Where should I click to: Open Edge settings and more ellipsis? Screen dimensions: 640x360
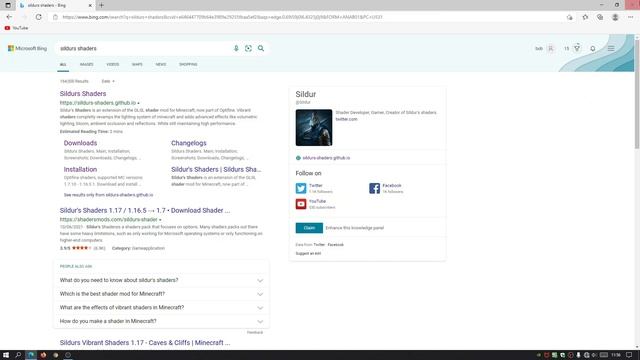click(631, 17)
